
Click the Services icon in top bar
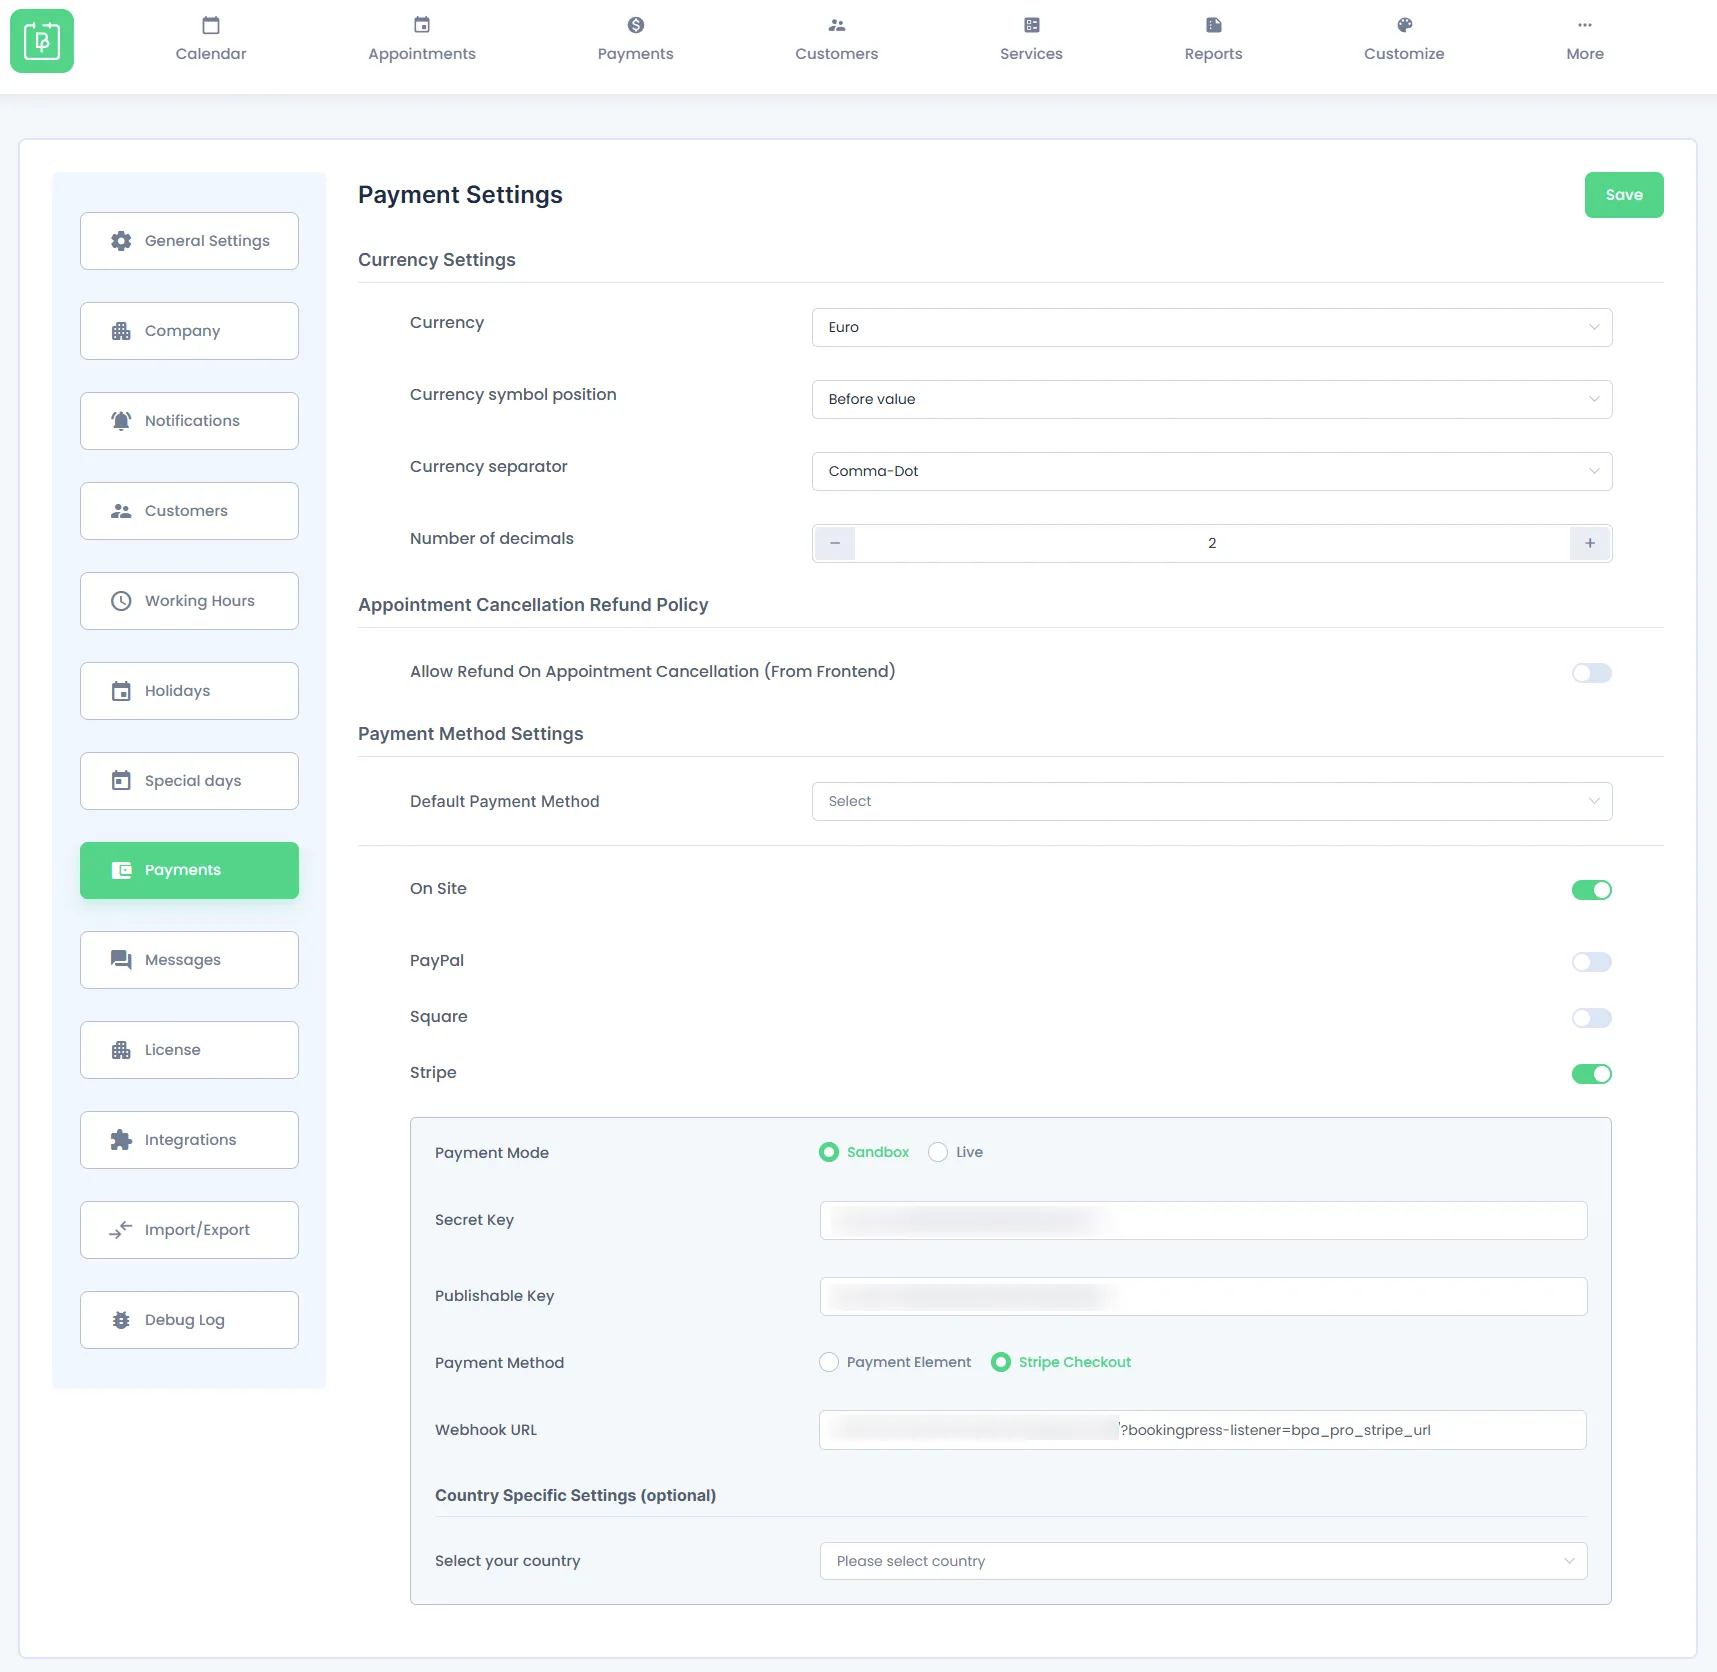(1032, 25)
